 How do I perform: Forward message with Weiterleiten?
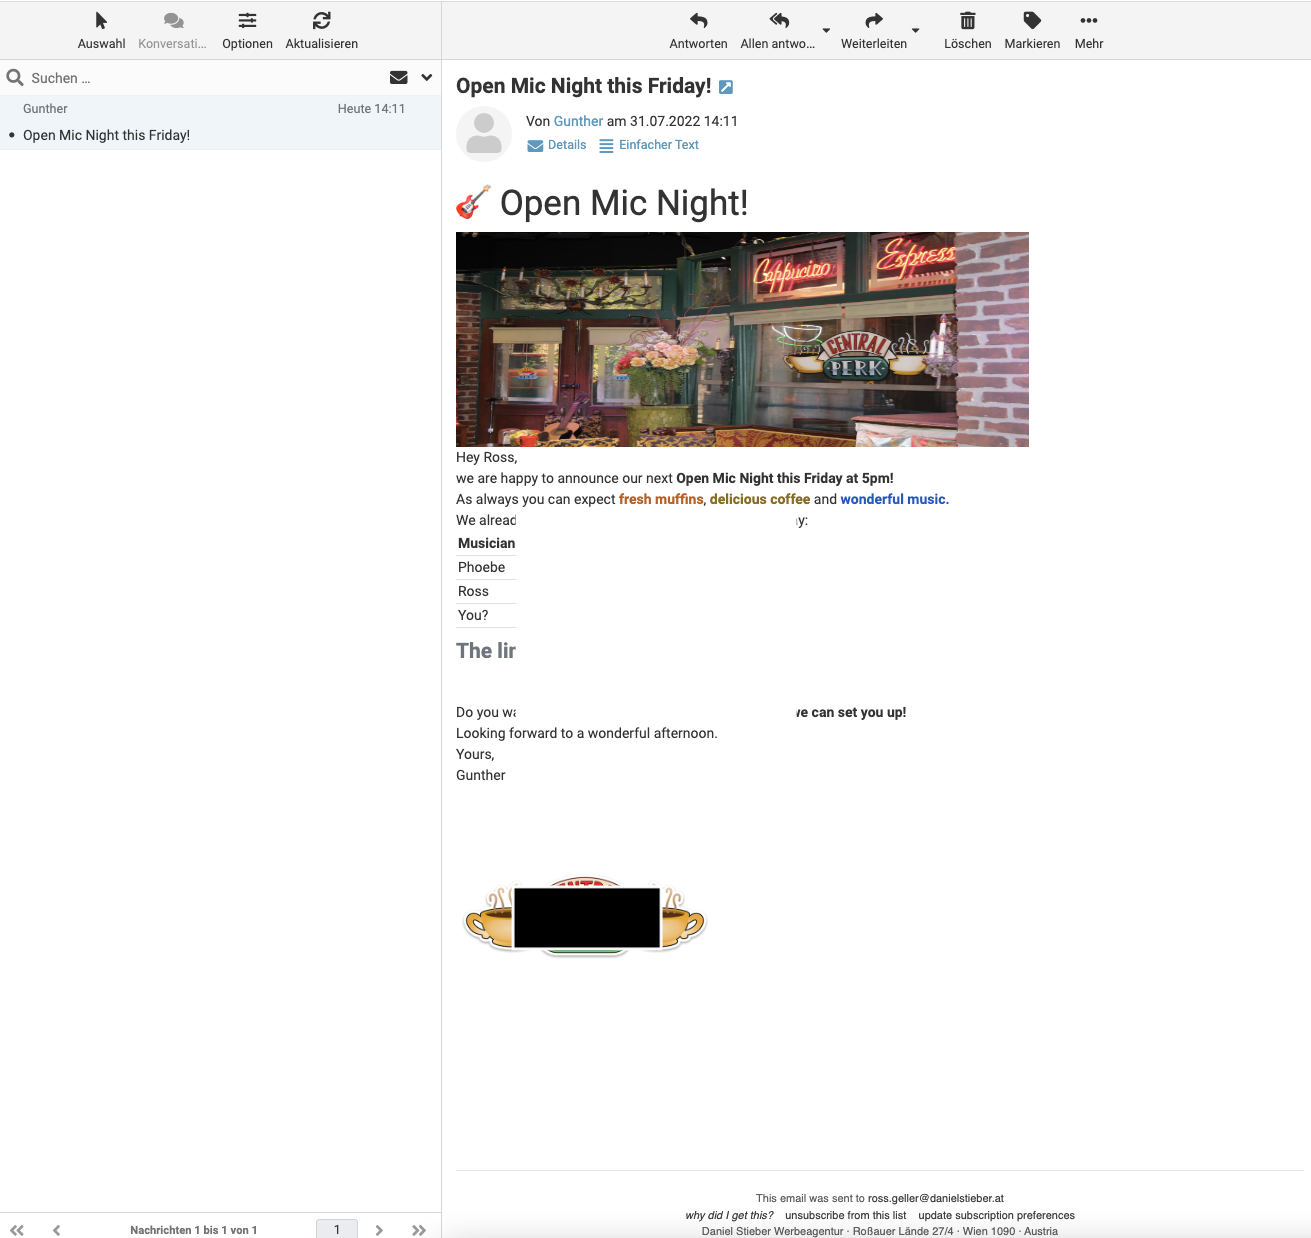pos(873,31)
